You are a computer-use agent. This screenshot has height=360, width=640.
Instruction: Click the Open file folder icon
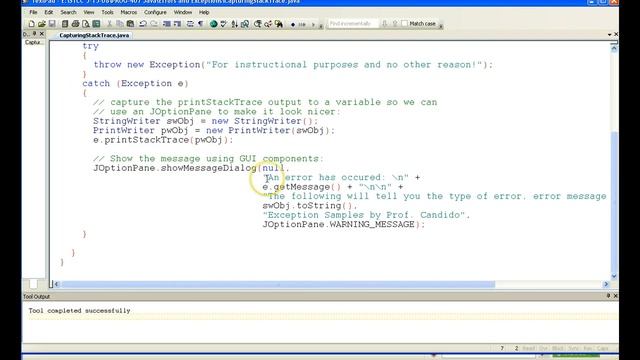tap(41, 24)
